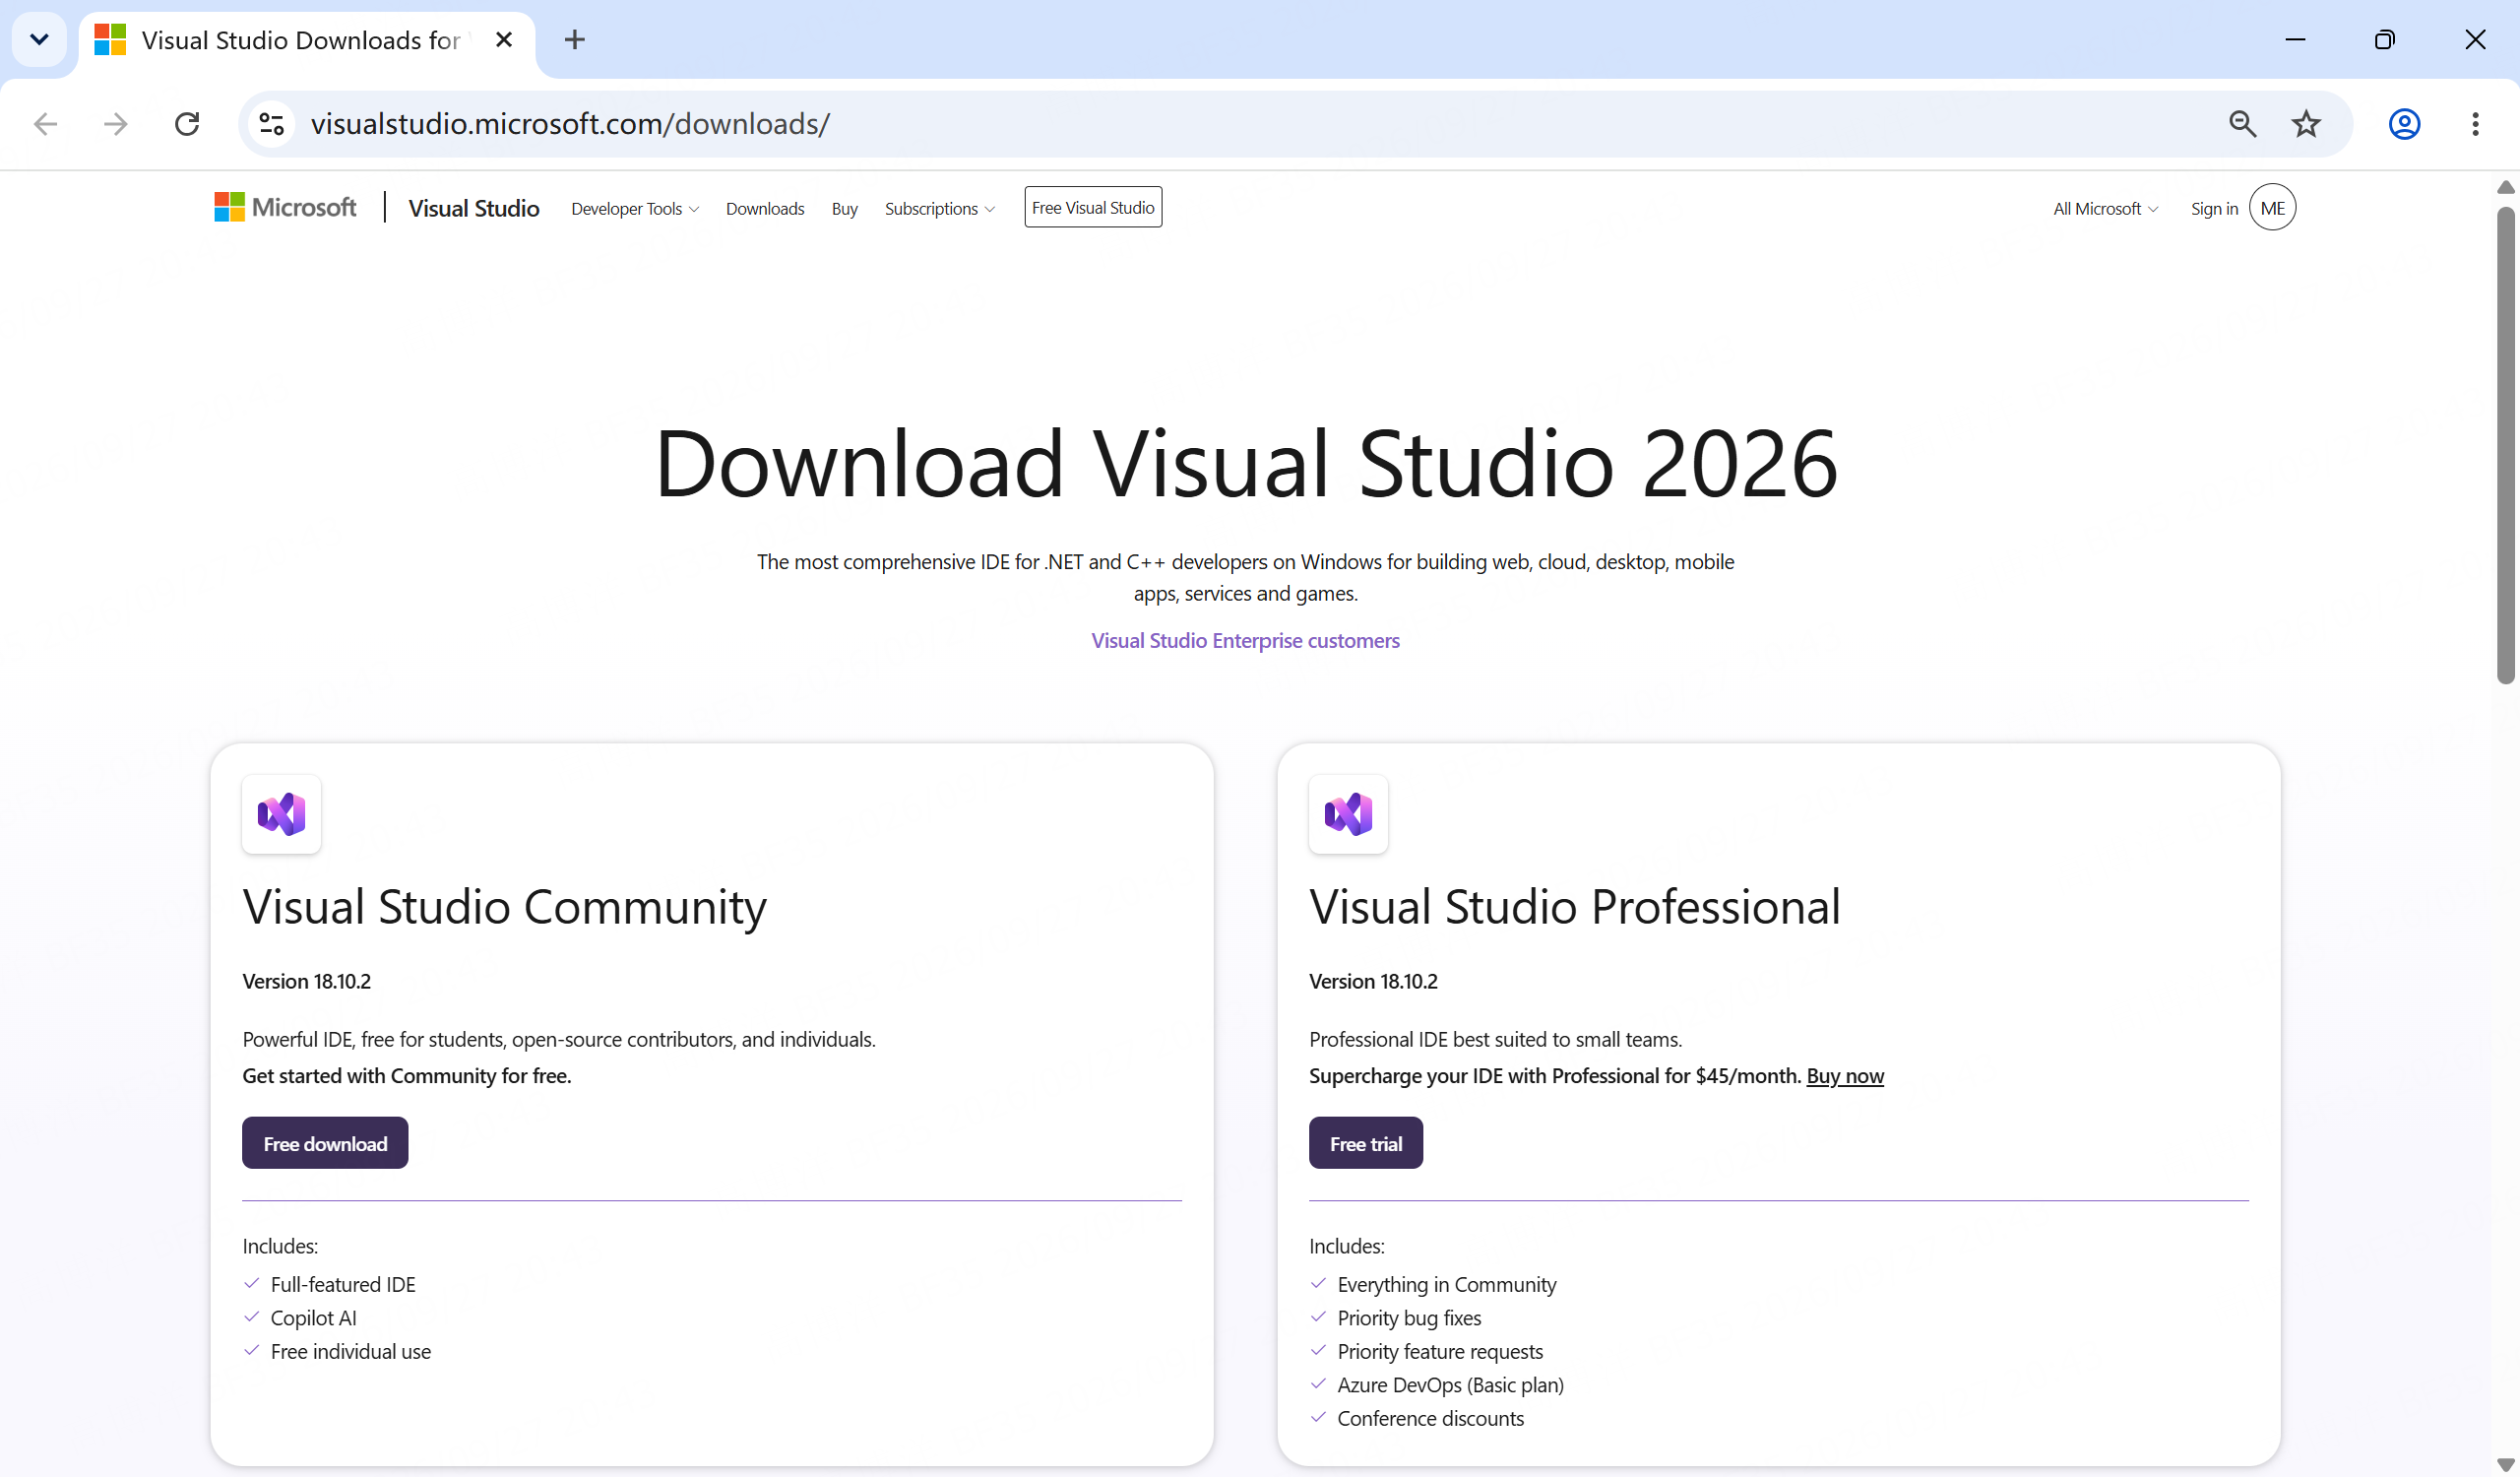The width and height of the screenshot is (2520, 1477).
Task: Click the Download Visual Studio 2026 heading
Action: pyautogui.click(x=1246, y=462)
